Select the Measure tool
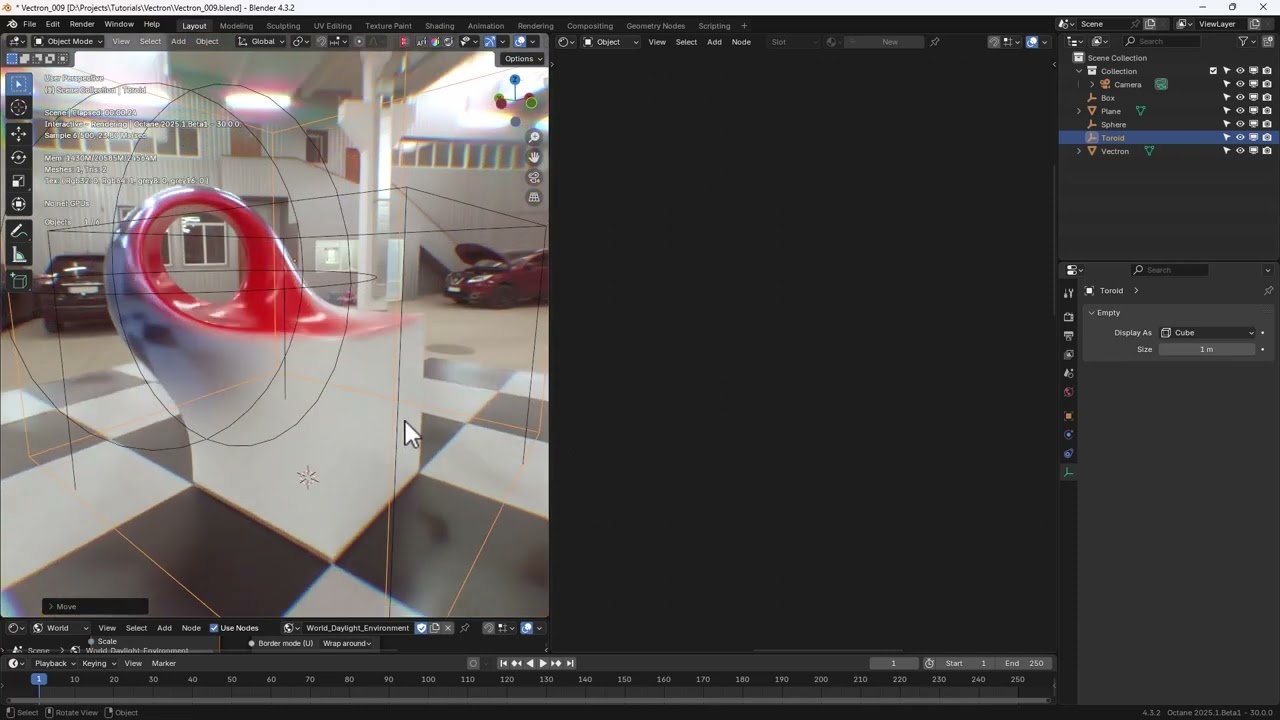The image size is (1280, 720). click(19, 255)
